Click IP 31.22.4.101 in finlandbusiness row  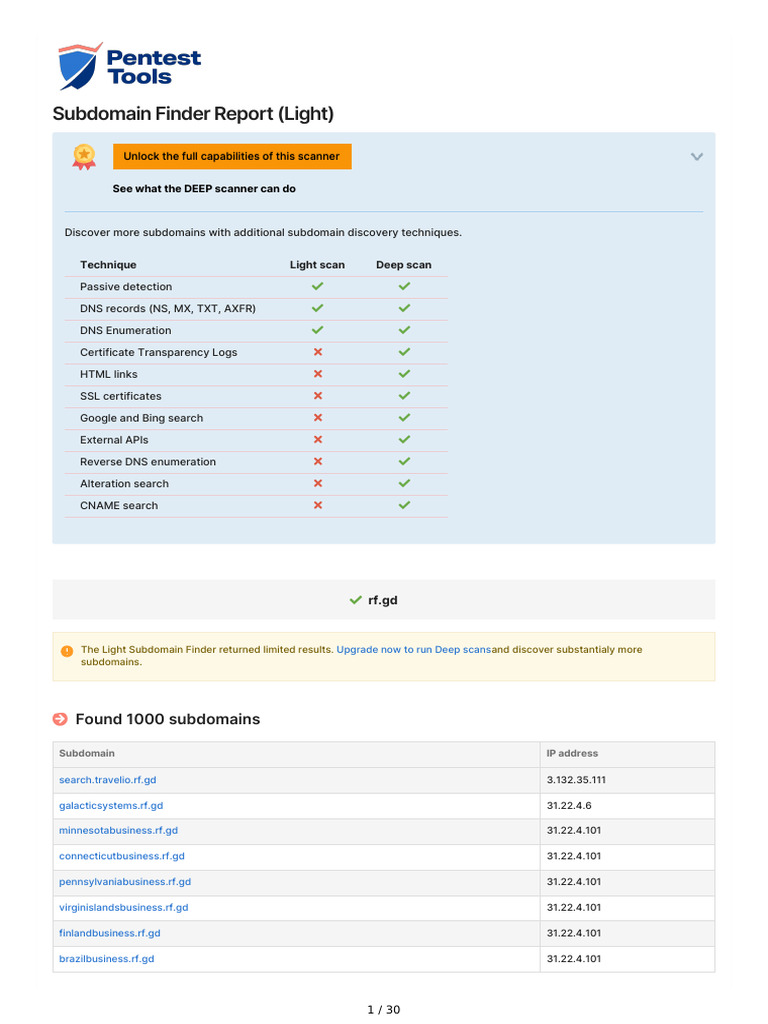tap(574, 933)
